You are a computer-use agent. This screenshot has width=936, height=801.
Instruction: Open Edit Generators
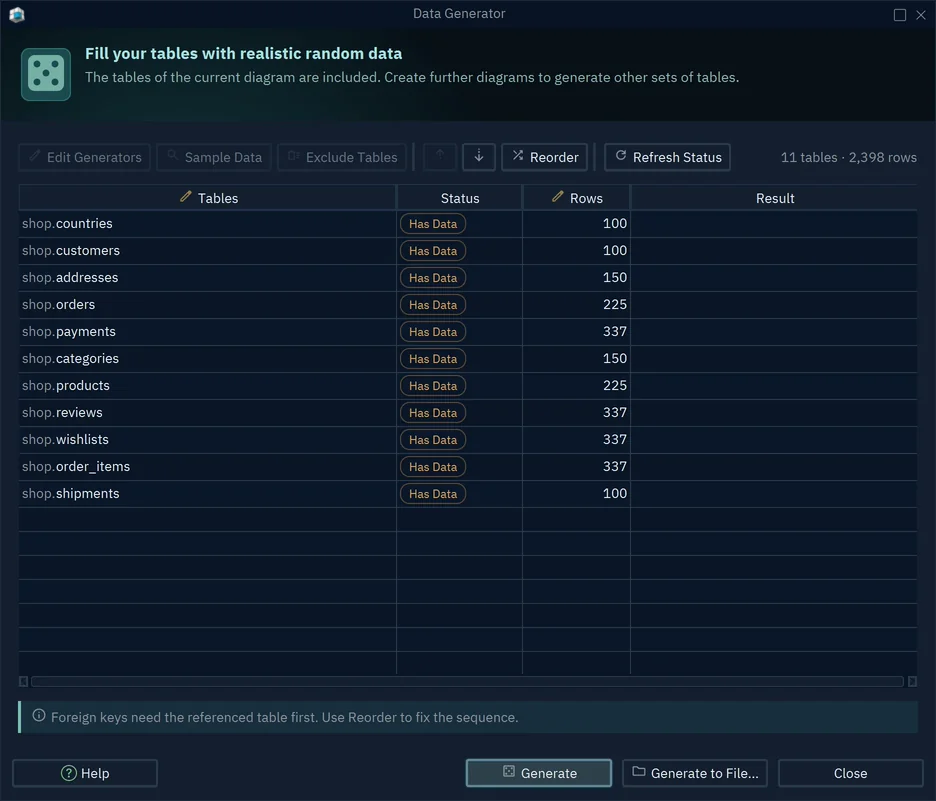(84, 157)
